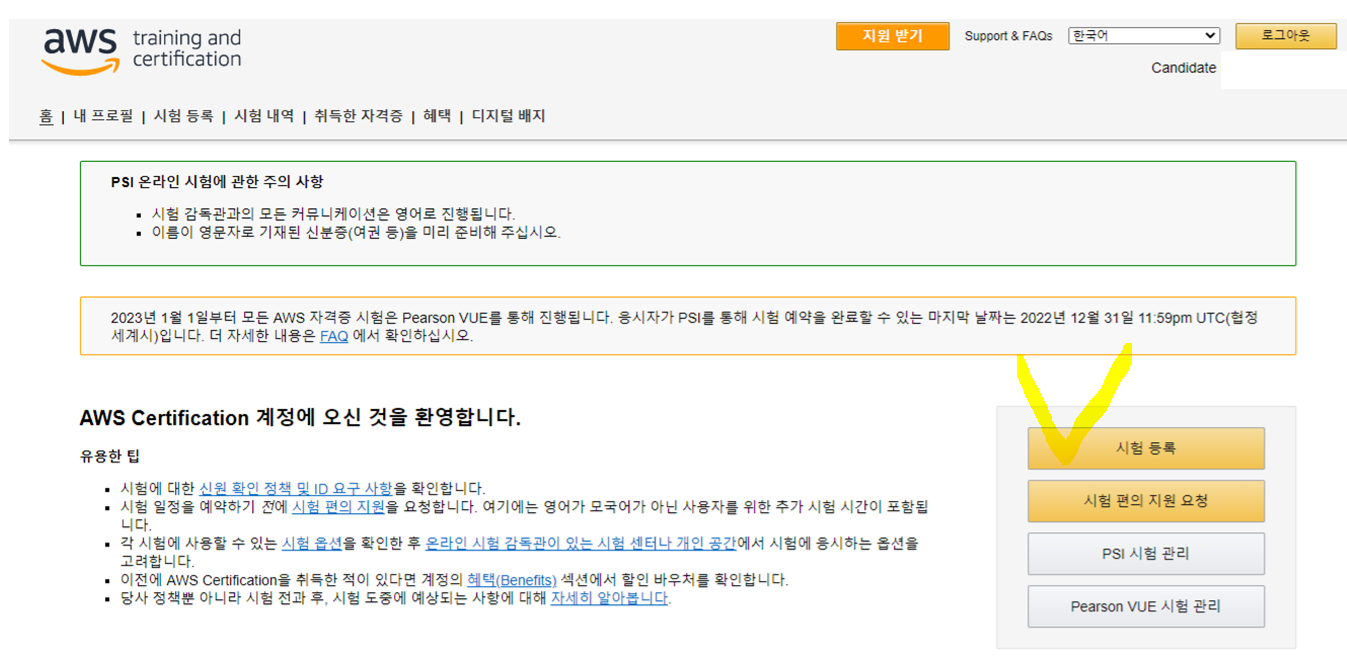Select the PSI 온라인 시험에 관한 주의 사항 heading
1347x666 pixels.
pyautogui.click(x=217, y=182)
